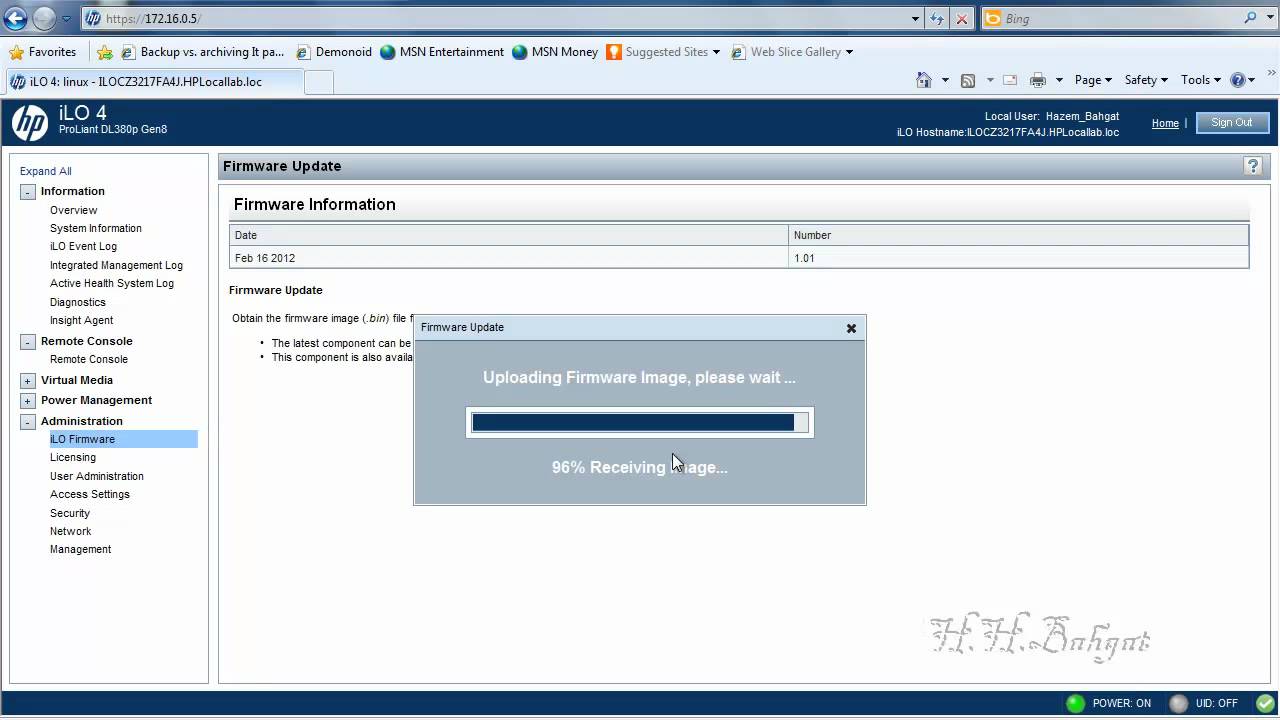Open the Favorites star button
The image size is (1280, 720).
click(x=42, y=52)
